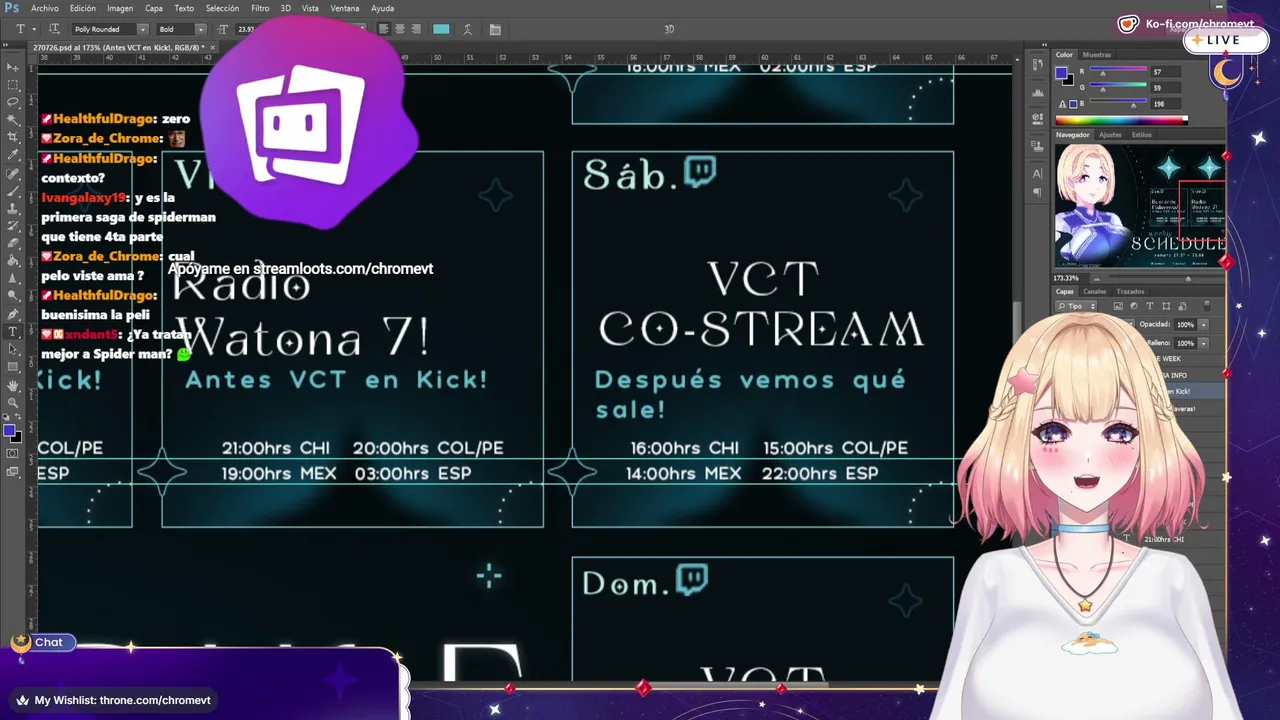Toggle smart object layer filter
The width and height of the screenshot is (1280, 720).
(x=1182, y=306)
